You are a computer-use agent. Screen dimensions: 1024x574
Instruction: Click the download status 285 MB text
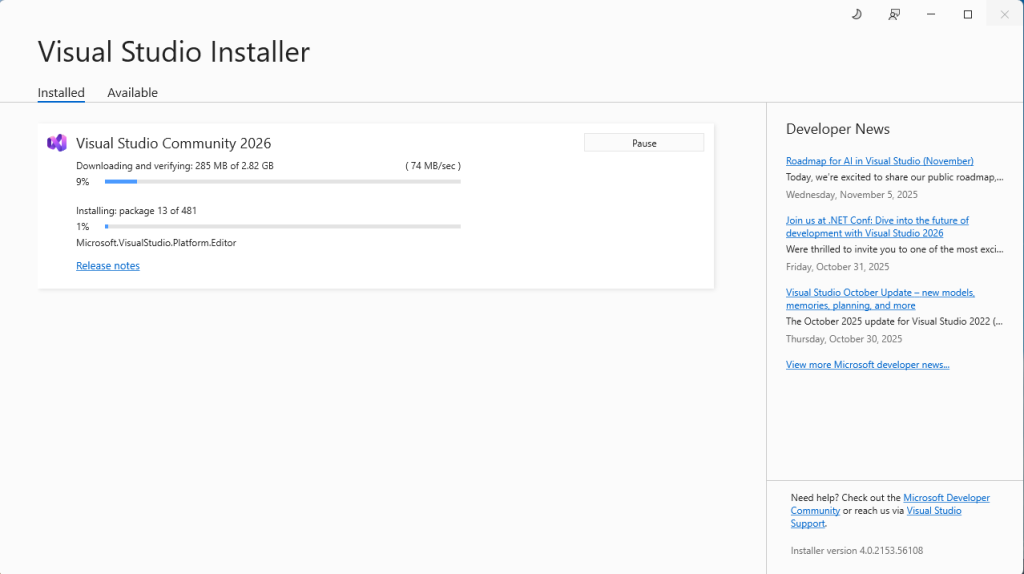pyautogui.click(x=174, y=166)
